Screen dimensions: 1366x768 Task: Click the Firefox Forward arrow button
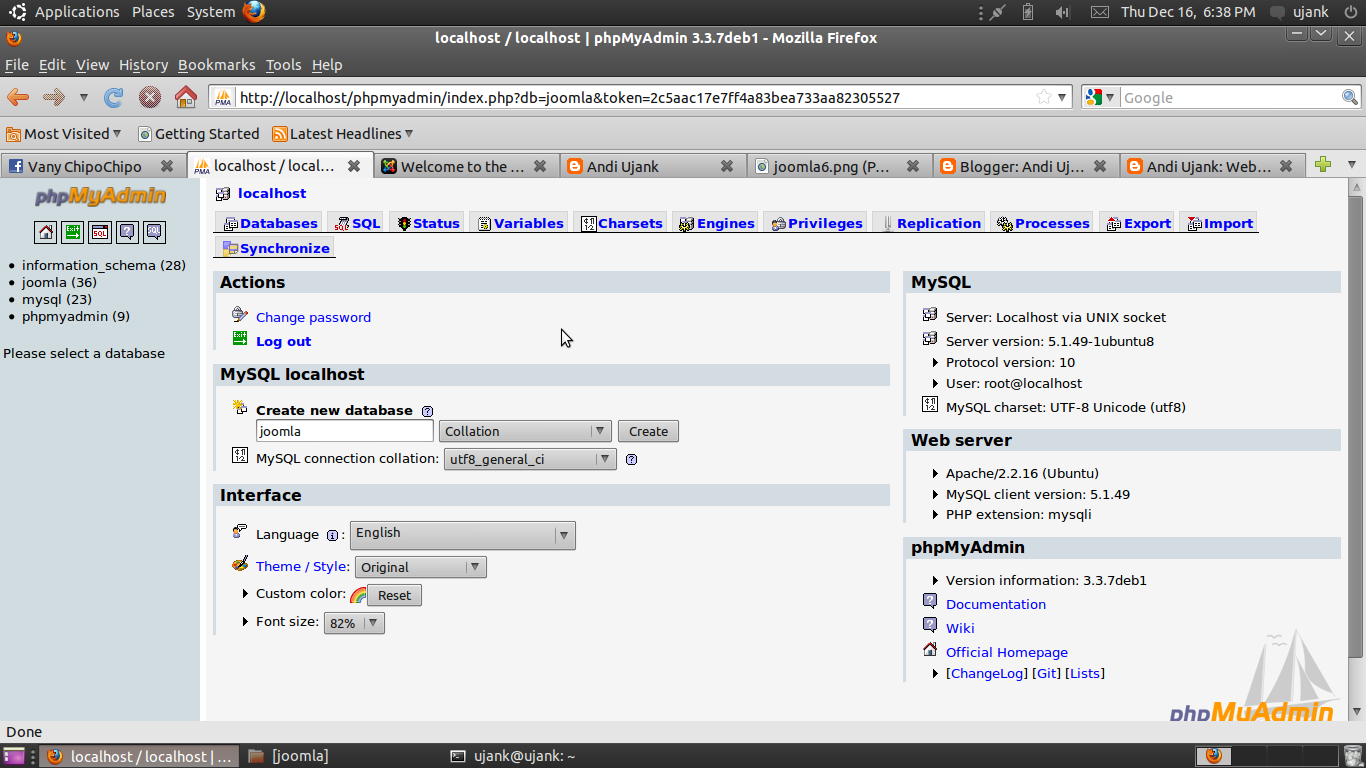pos(54,97)
